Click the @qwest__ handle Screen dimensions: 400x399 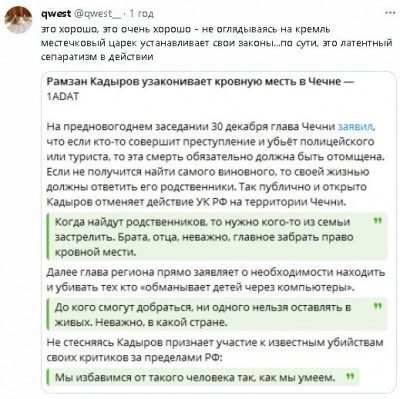(97, 14)
